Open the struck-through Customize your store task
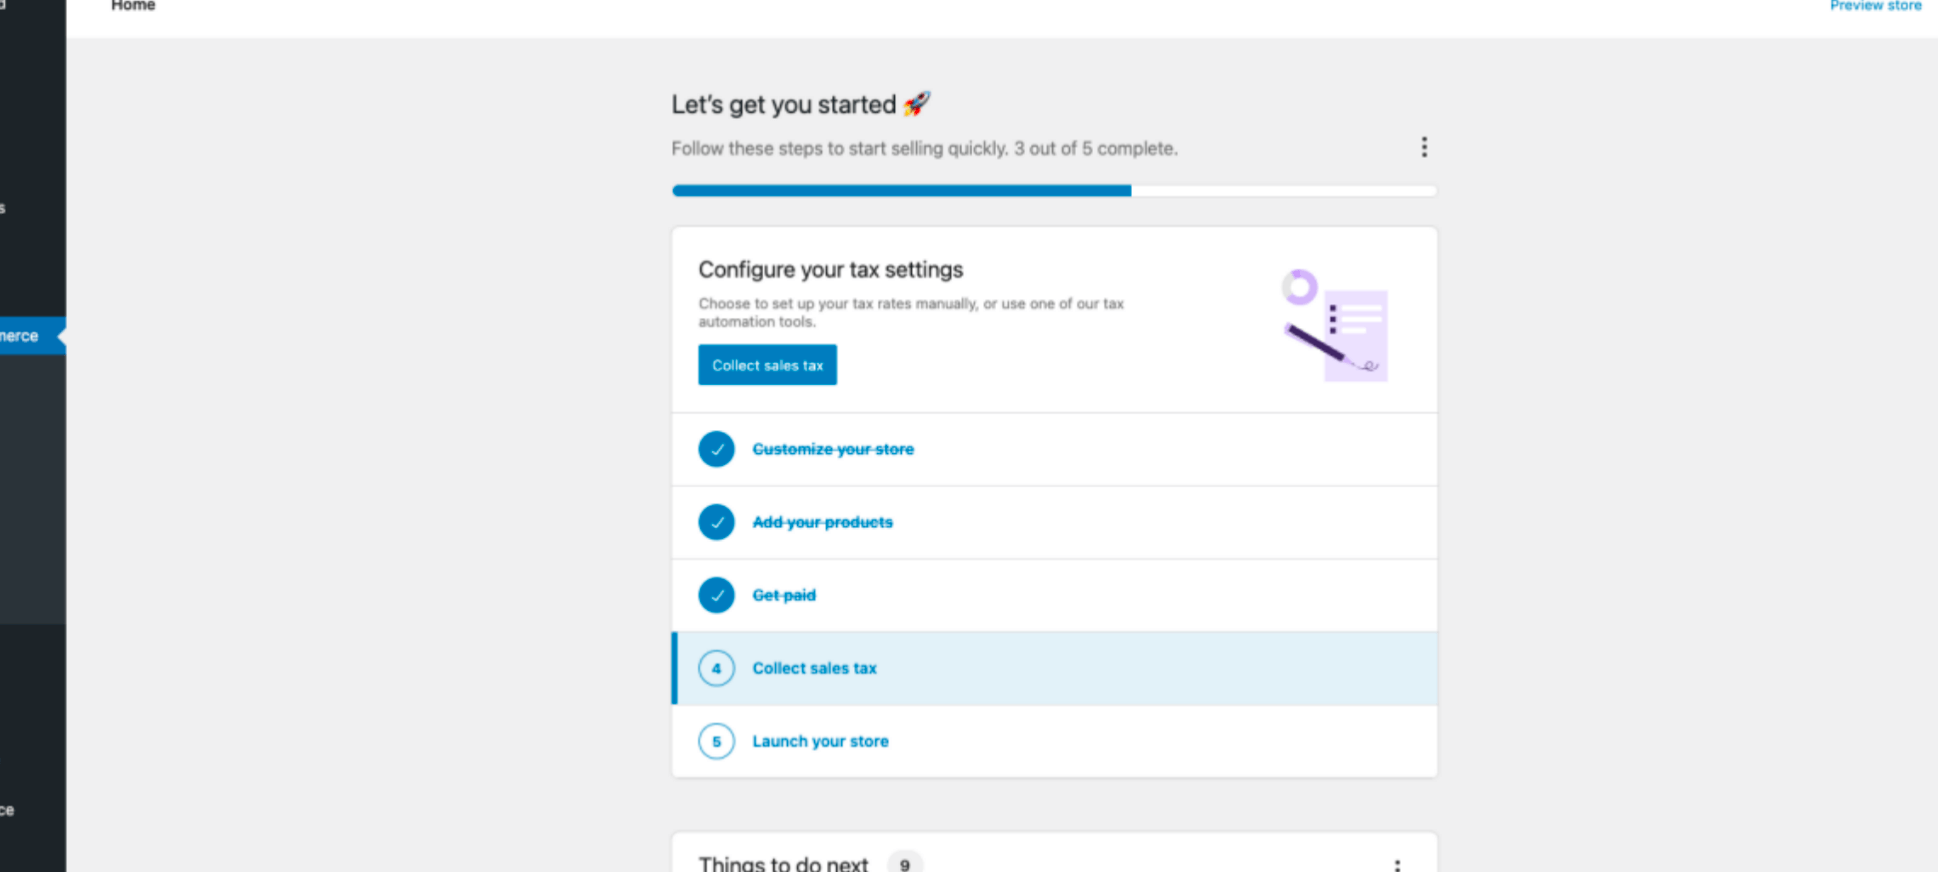This screenshot has width=1938, height=872. point(833,449)
